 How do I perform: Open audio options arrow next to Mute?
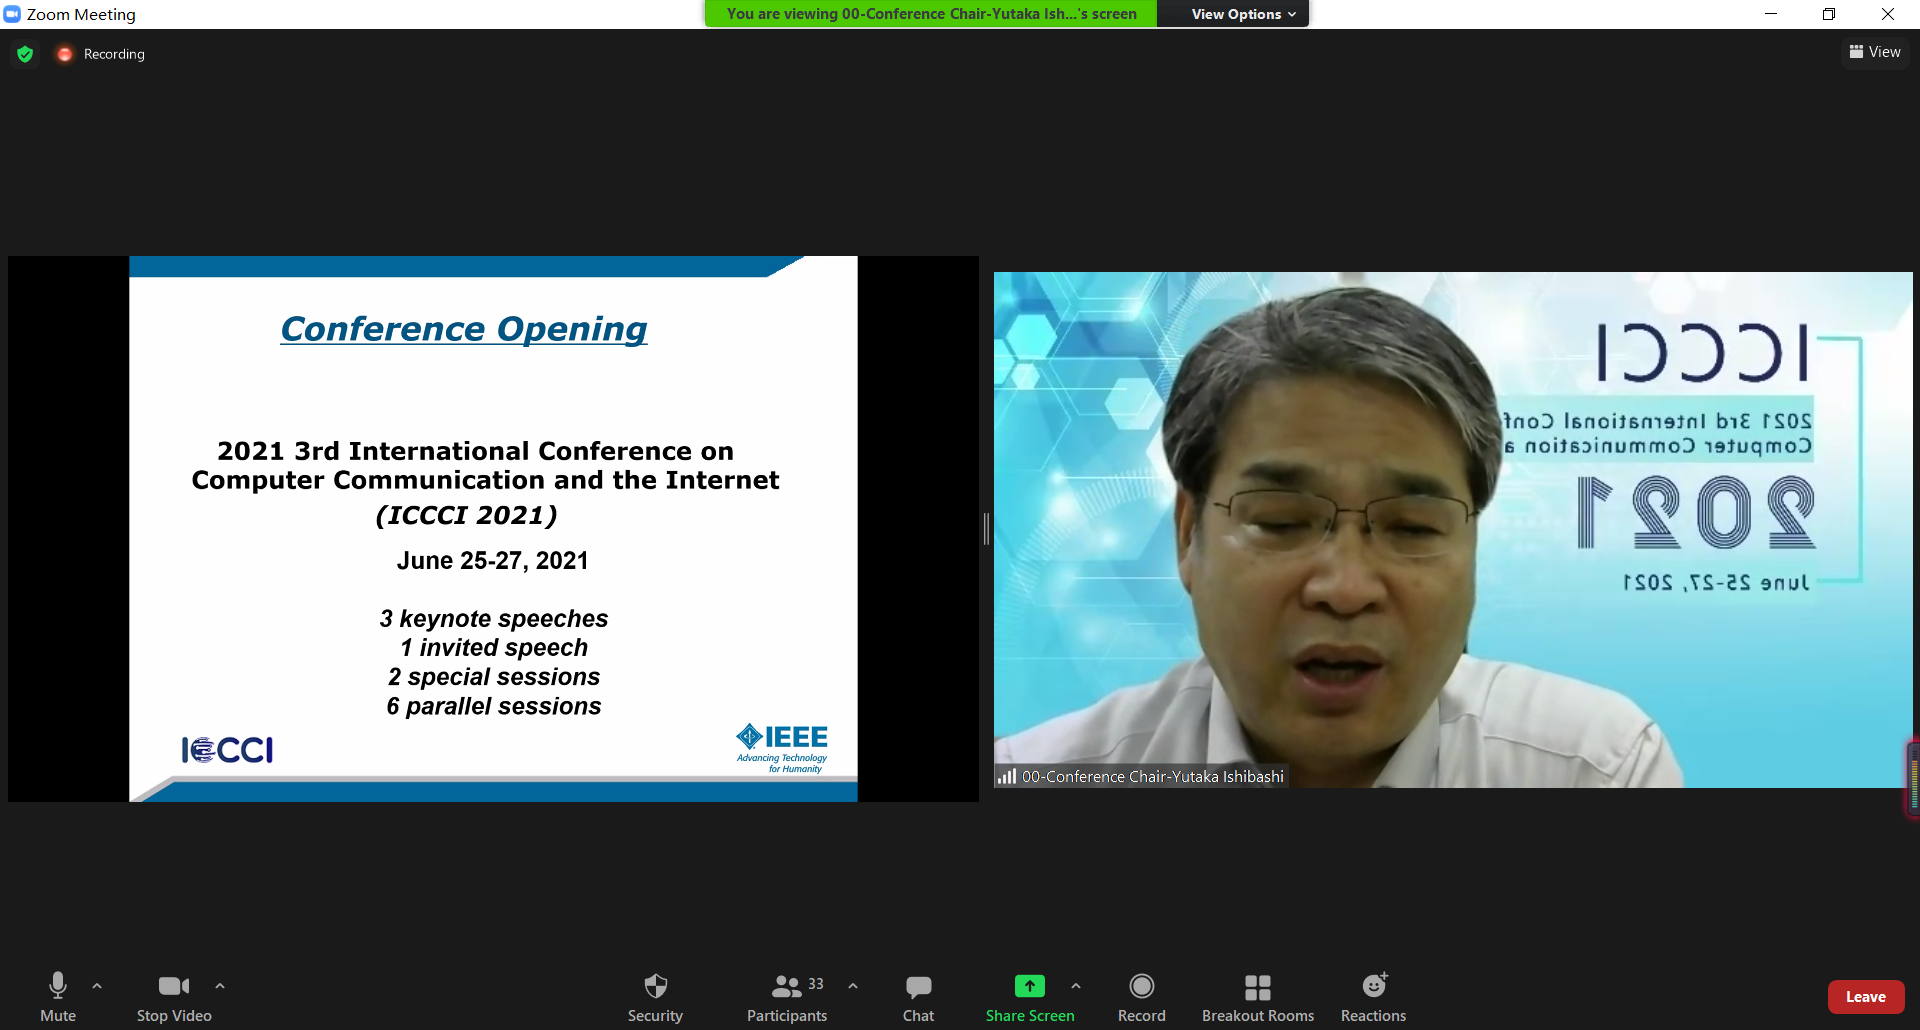(x=97, y=986)
